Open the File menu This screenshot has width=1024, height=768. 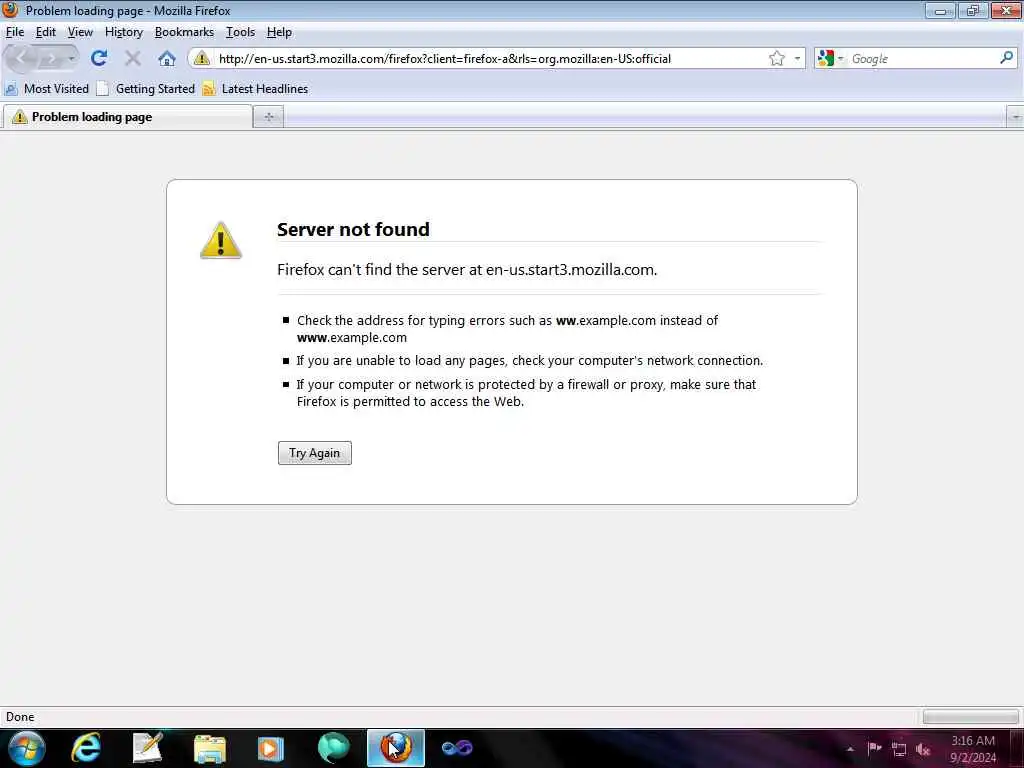[x=15, y=32]
